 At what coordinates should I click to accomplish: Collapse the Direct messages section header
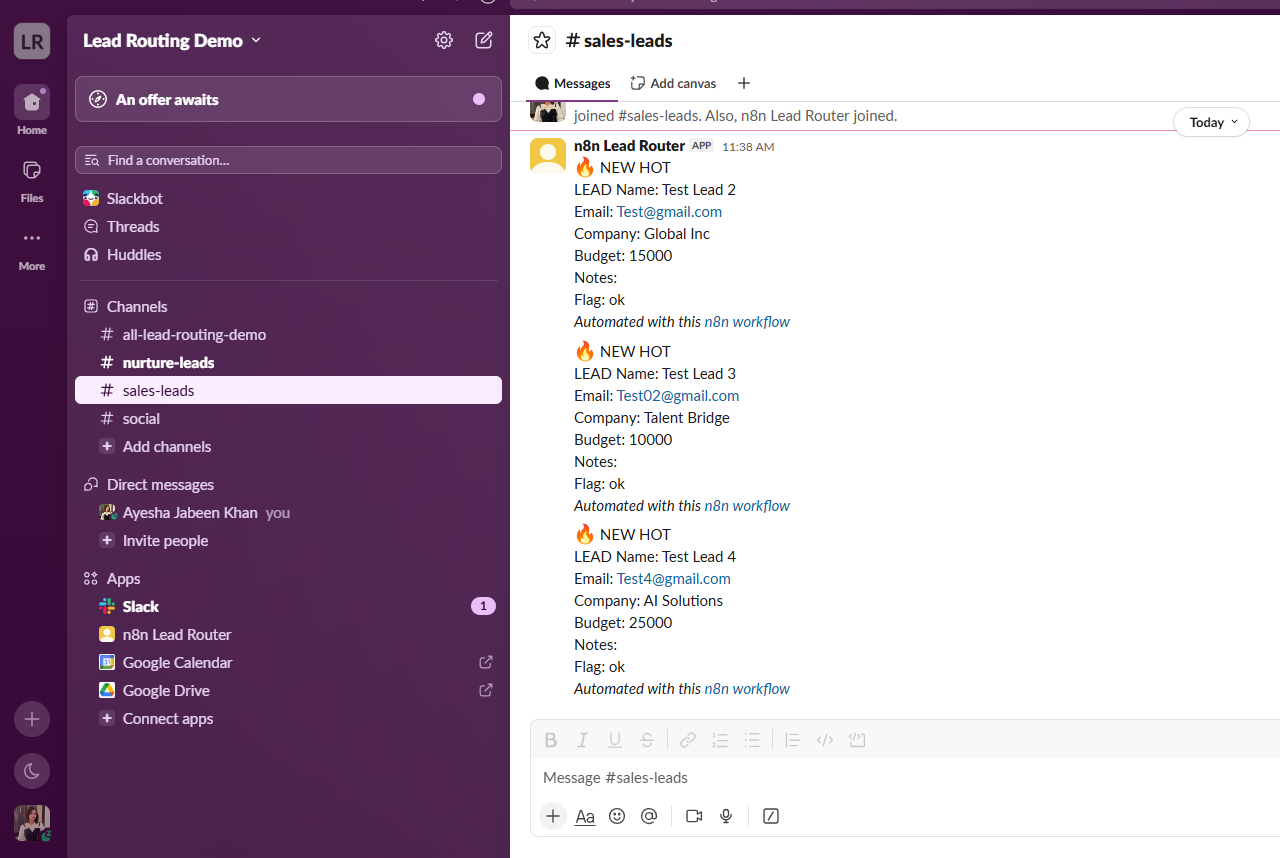[x=160, y=484]
